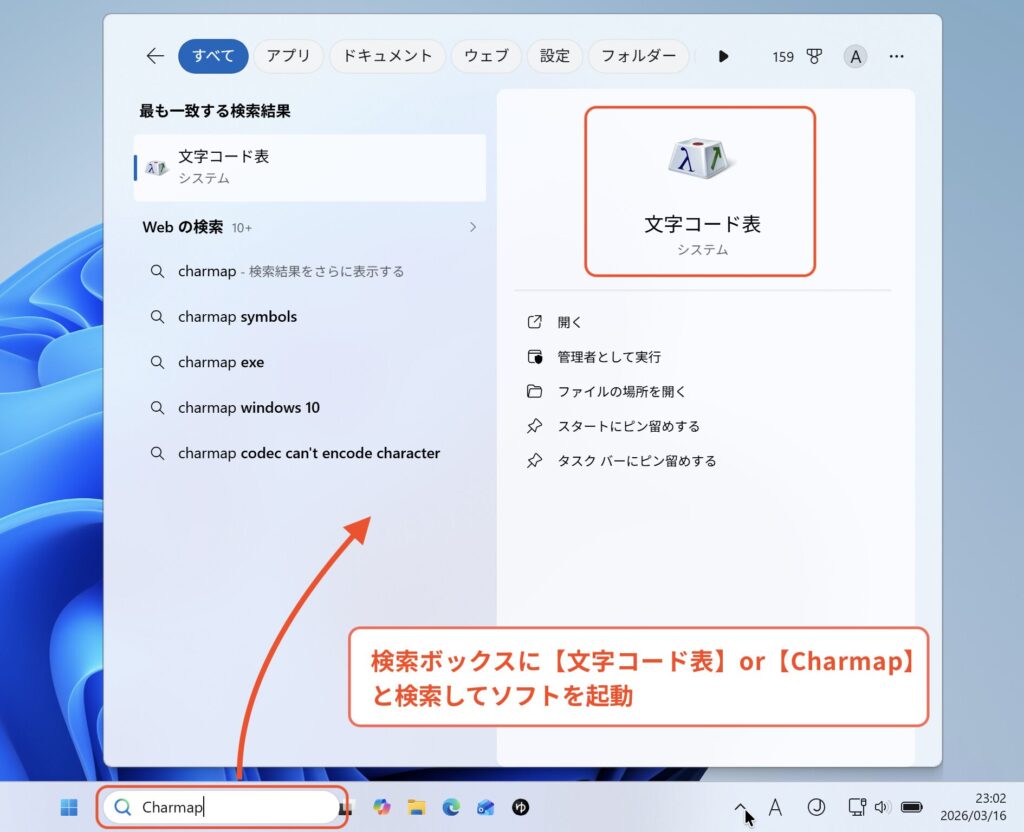
Task: Expand Web の検索 section with chevron
Action: (x=473, y=227)
